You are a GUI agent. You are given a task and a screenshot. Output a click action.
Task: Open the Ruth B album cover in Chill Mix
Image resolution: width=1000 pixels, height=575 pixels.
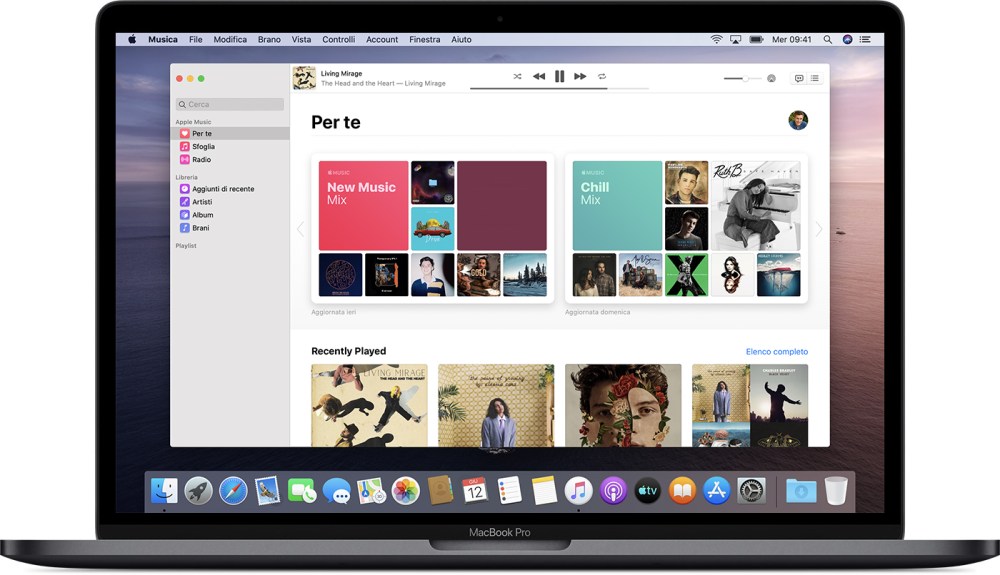pos(756,205)
